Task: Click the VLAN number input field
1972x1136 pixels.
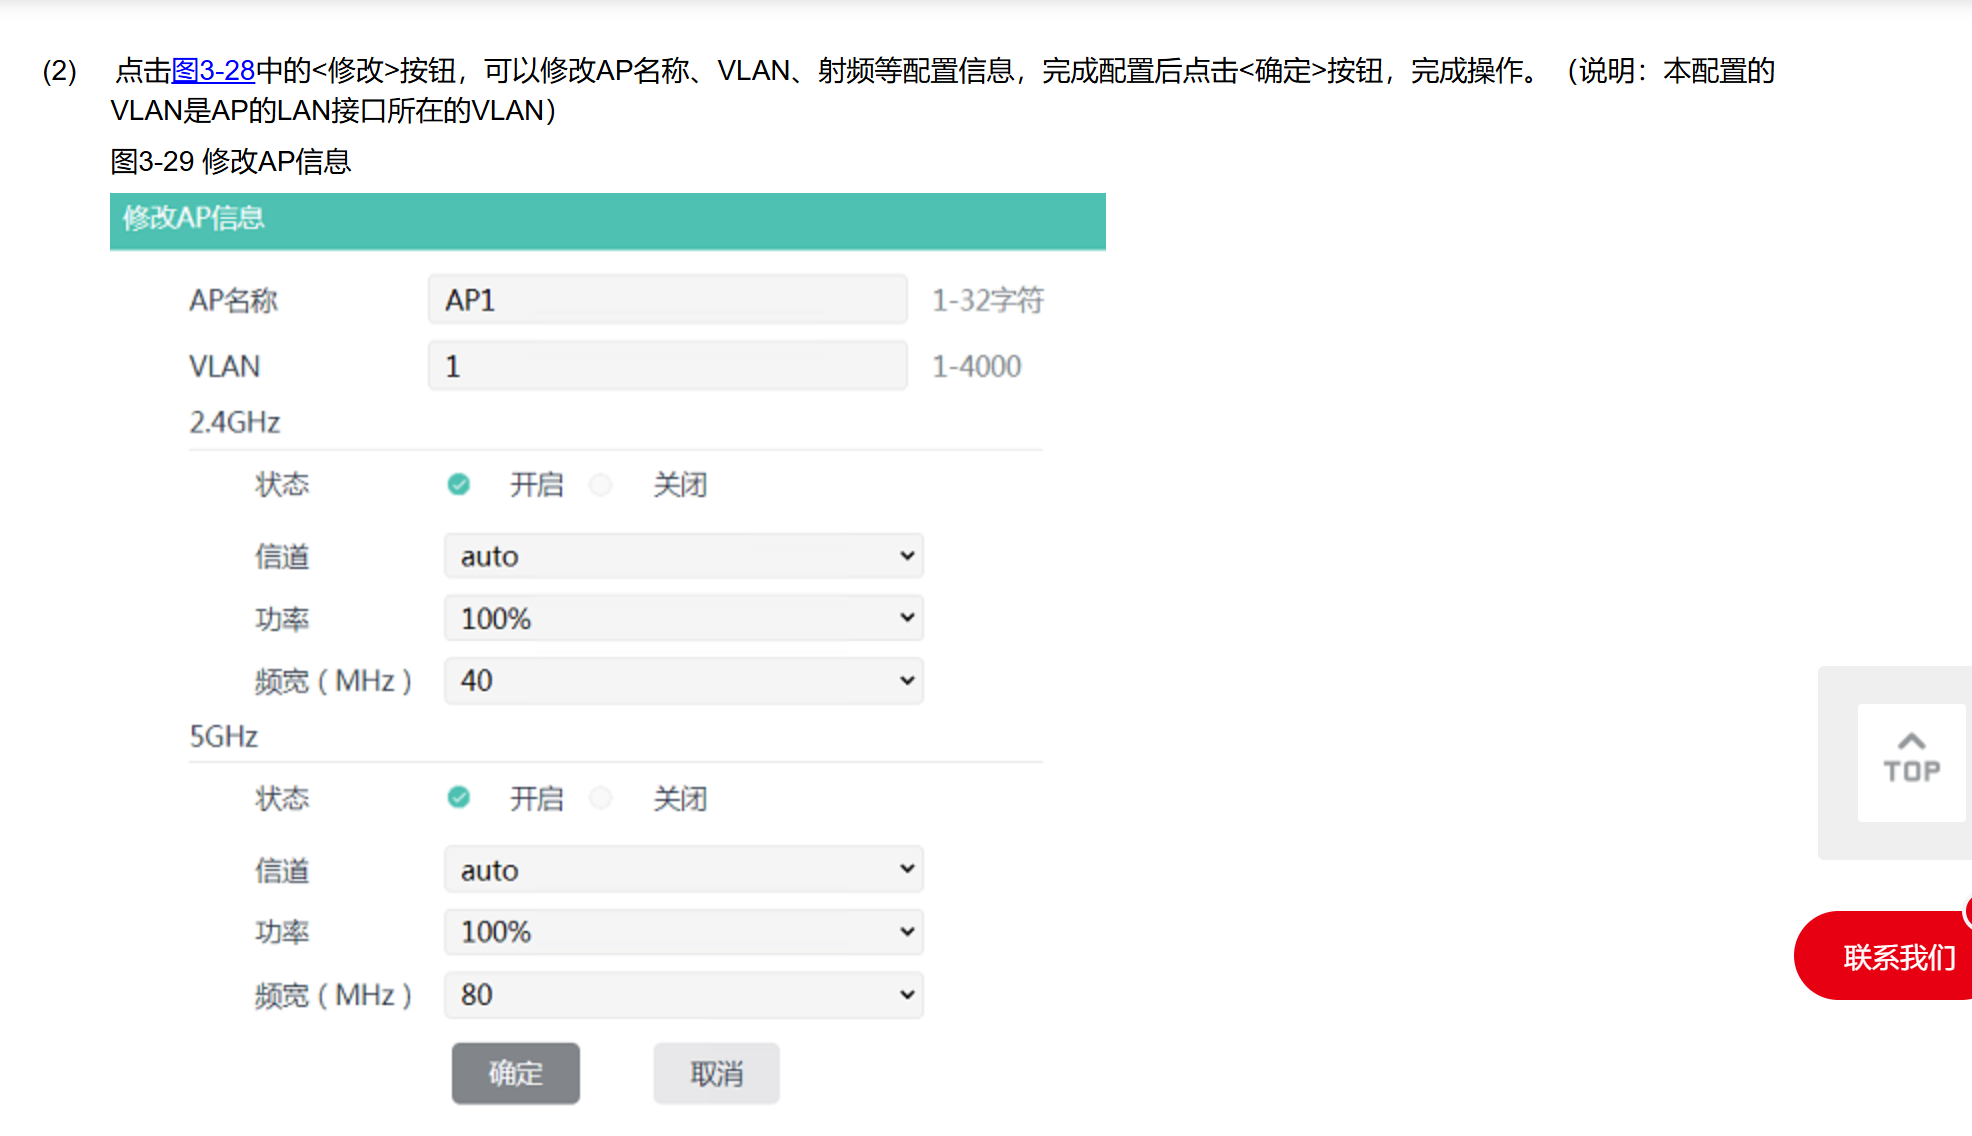Action: point(667,366)
